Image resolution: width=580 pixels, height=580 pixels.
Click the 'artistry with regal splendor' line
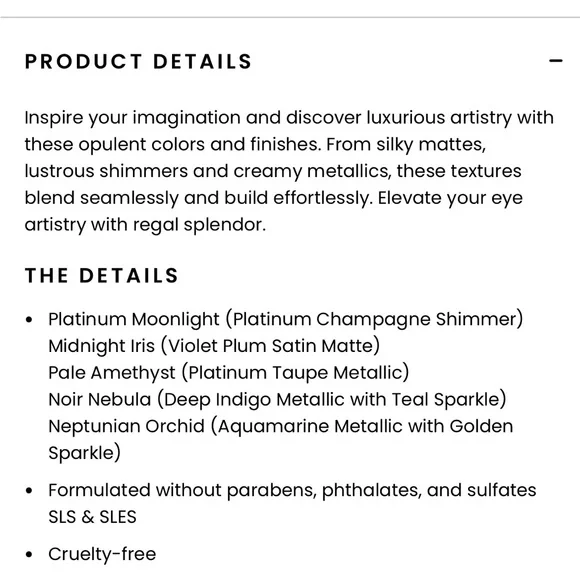click(145, 225)
